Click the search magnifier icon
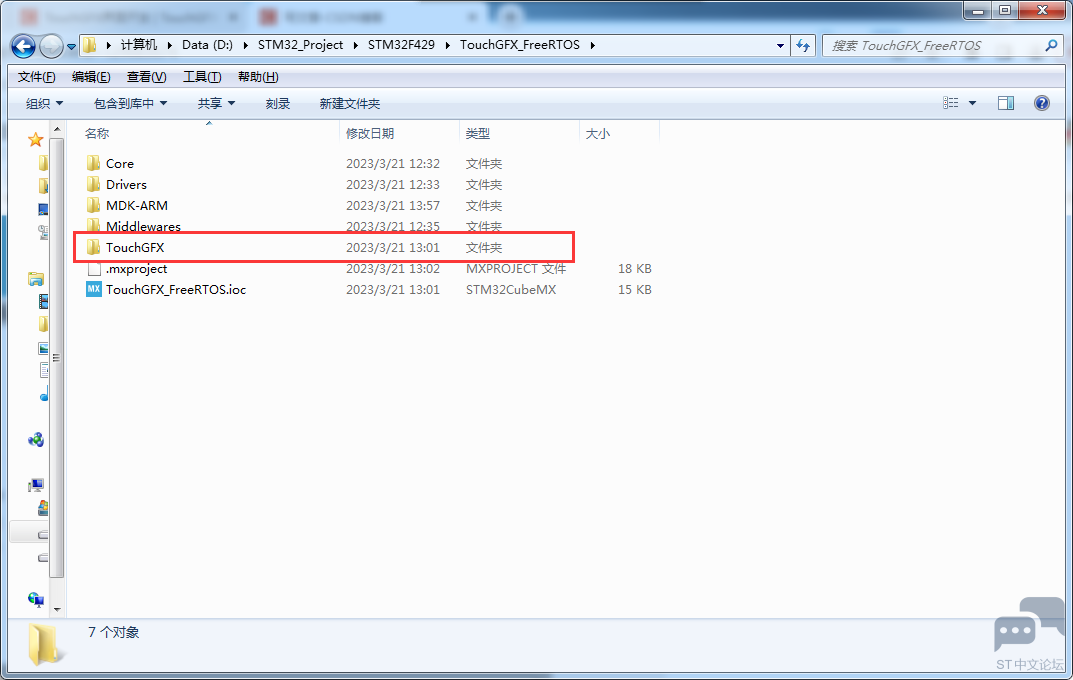The height and width of the screenshot is (680, 1073). coord(1051,45)
